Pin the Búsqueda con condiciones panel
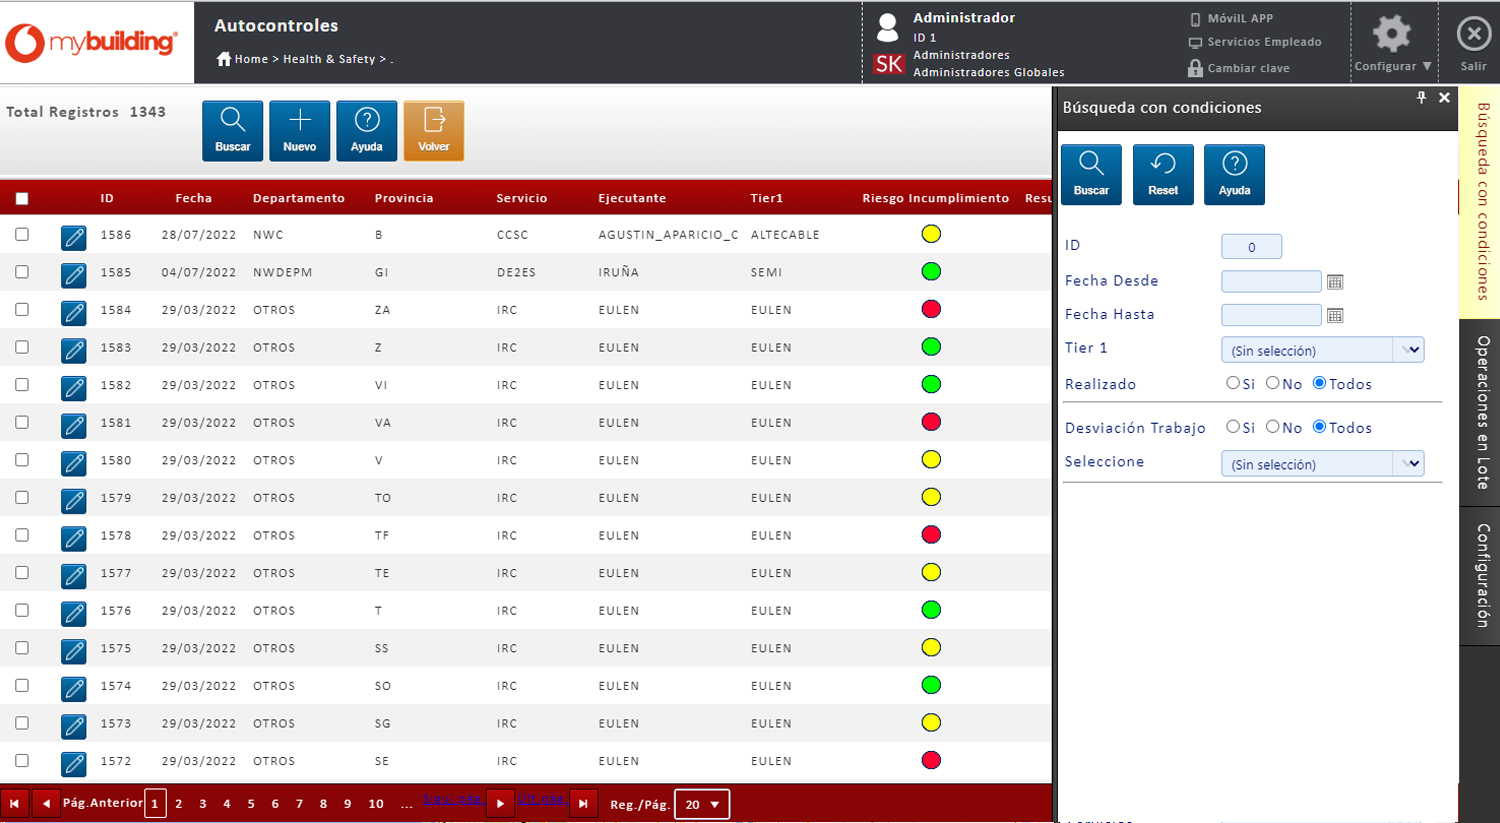 coord(1421,98)
